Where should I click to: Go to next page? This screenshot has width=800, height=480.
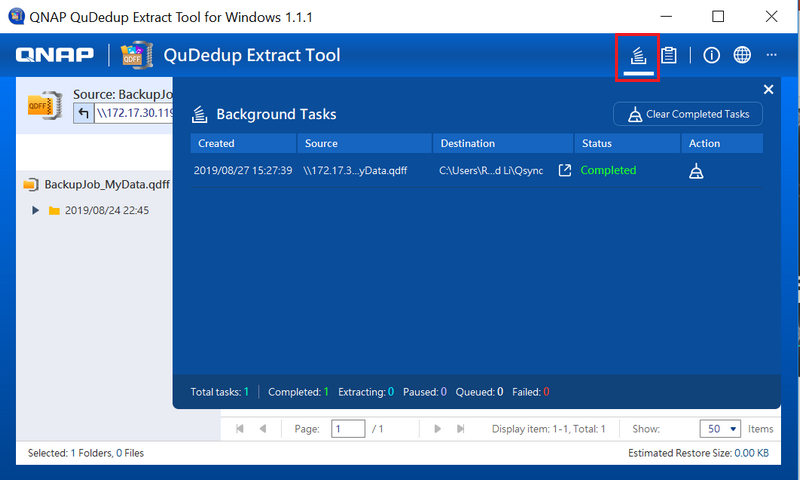pyautogui.click(x=437, y=428)
